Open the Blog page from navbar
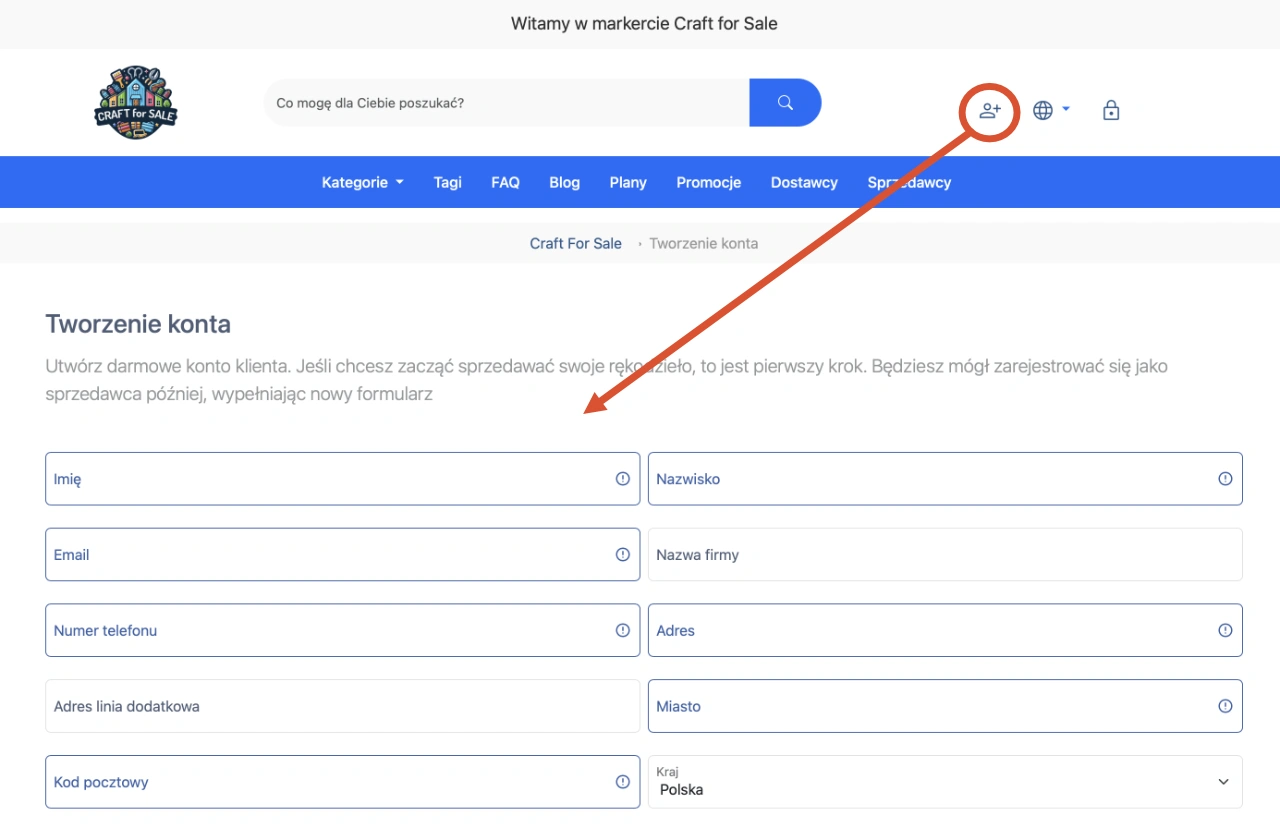This screenshot has height=828, width=1280. click(564, 182)
